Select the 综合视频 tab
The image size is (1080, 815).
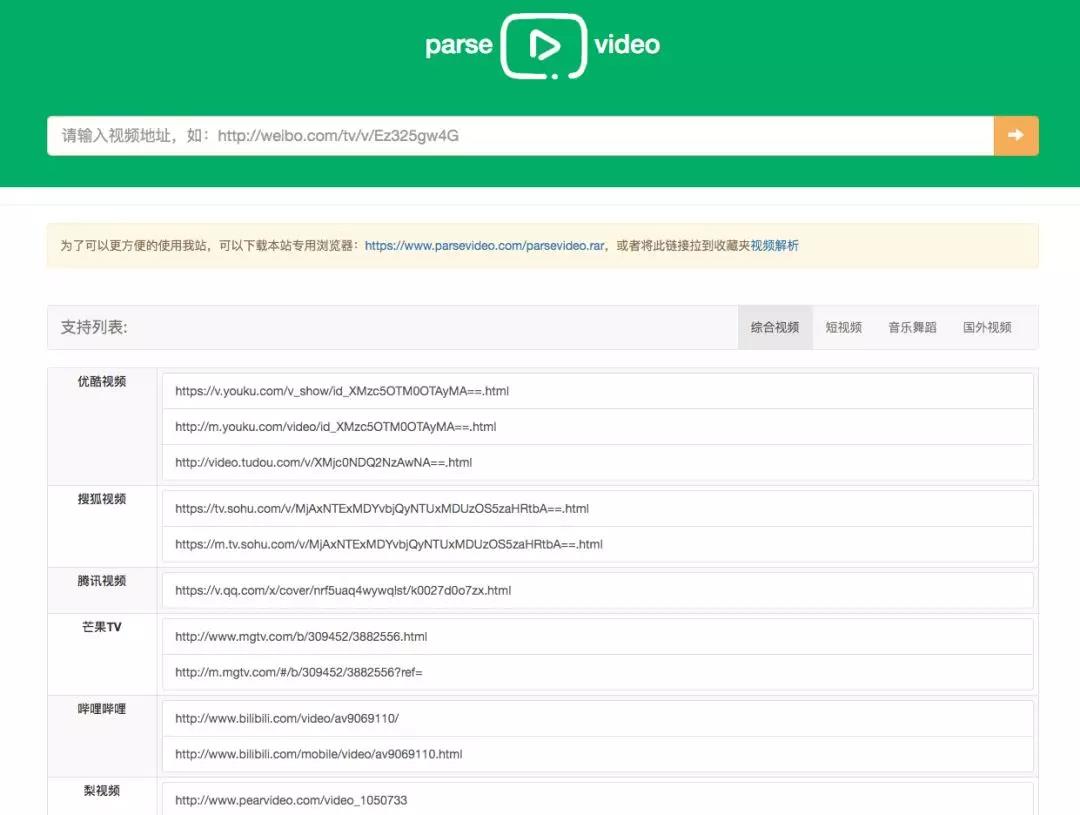pyautogui.click(x=775, y=328)
